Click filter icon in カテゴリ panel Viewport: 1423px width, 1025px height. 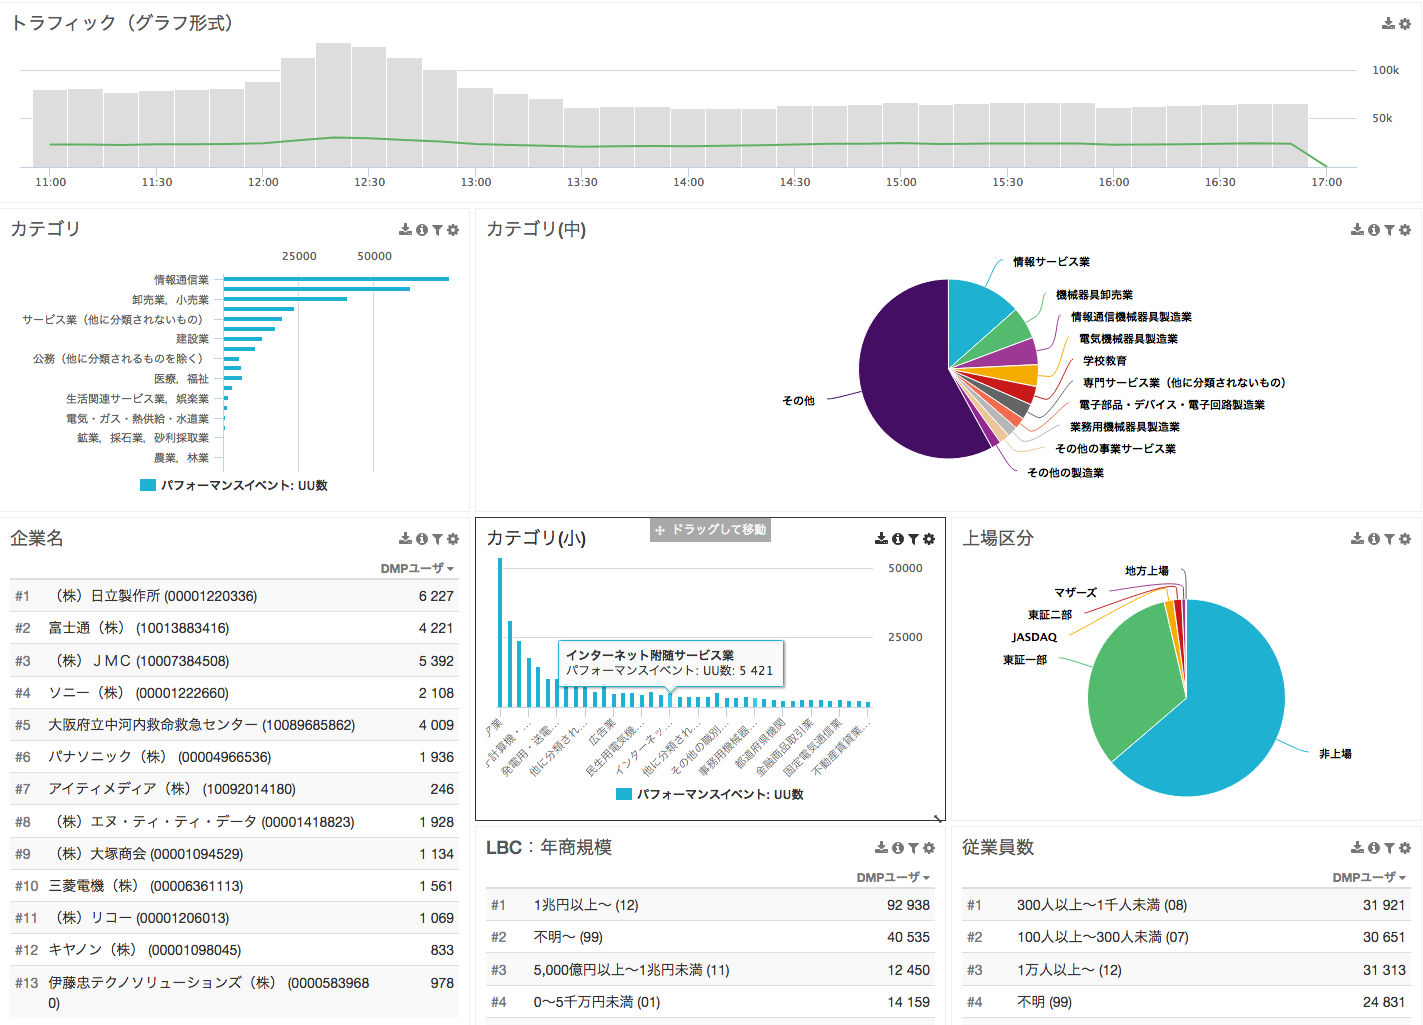click(437, 230)
